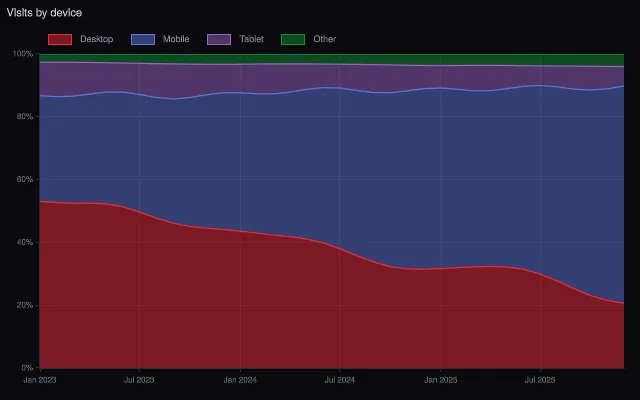
Task: Click the green Other band of chart
Action: point(331,59)
